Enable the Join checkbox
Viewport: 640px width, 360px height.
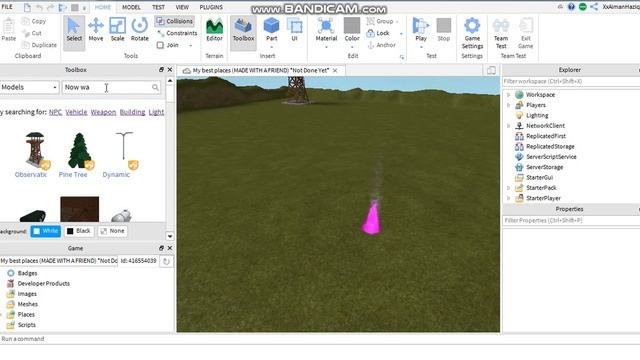click(x=160, y=45)
